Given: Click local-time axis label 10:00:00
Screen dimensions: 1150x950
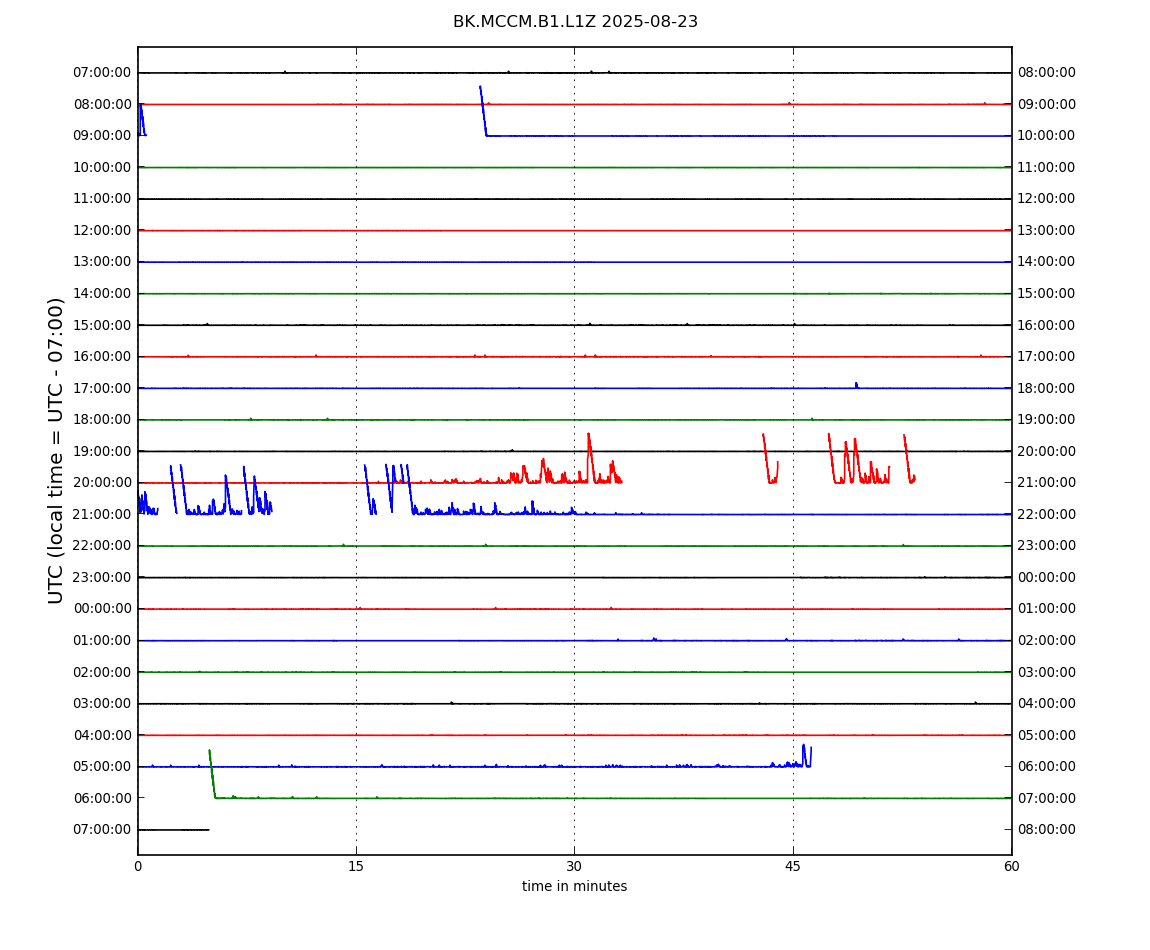Looking at the screenshot, I should click(x=1047, y=136).
